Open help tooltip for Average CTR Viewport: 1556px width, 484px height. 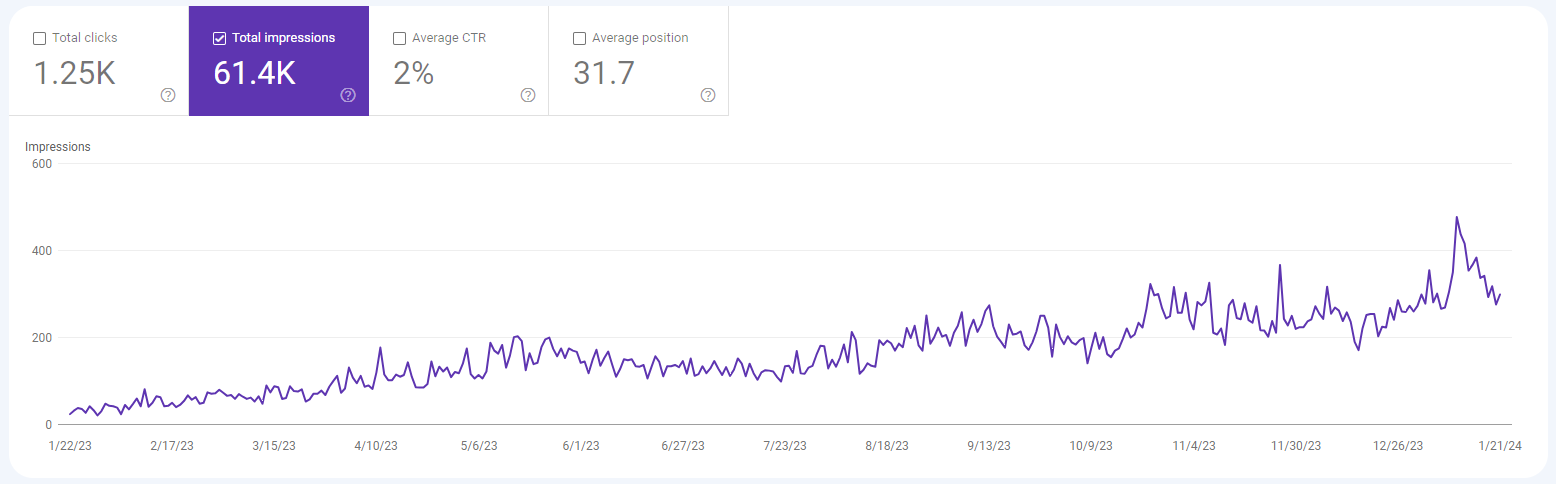528,95
